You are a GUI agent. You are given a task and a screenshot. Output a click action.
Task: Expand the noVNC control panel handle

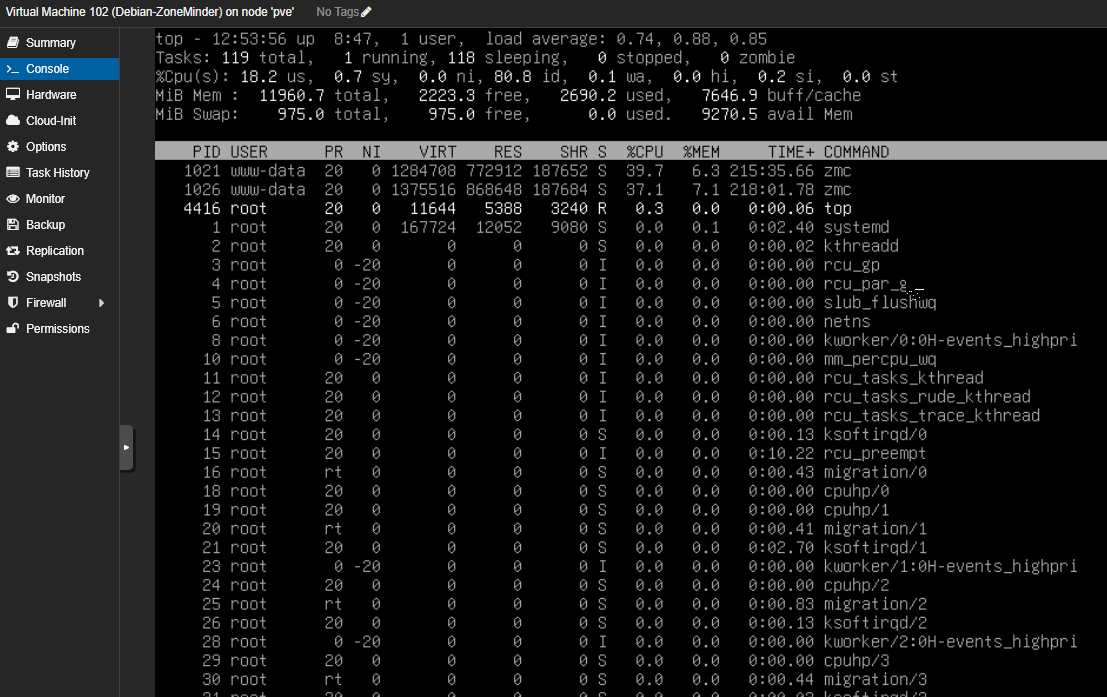(x=126, y=447)
